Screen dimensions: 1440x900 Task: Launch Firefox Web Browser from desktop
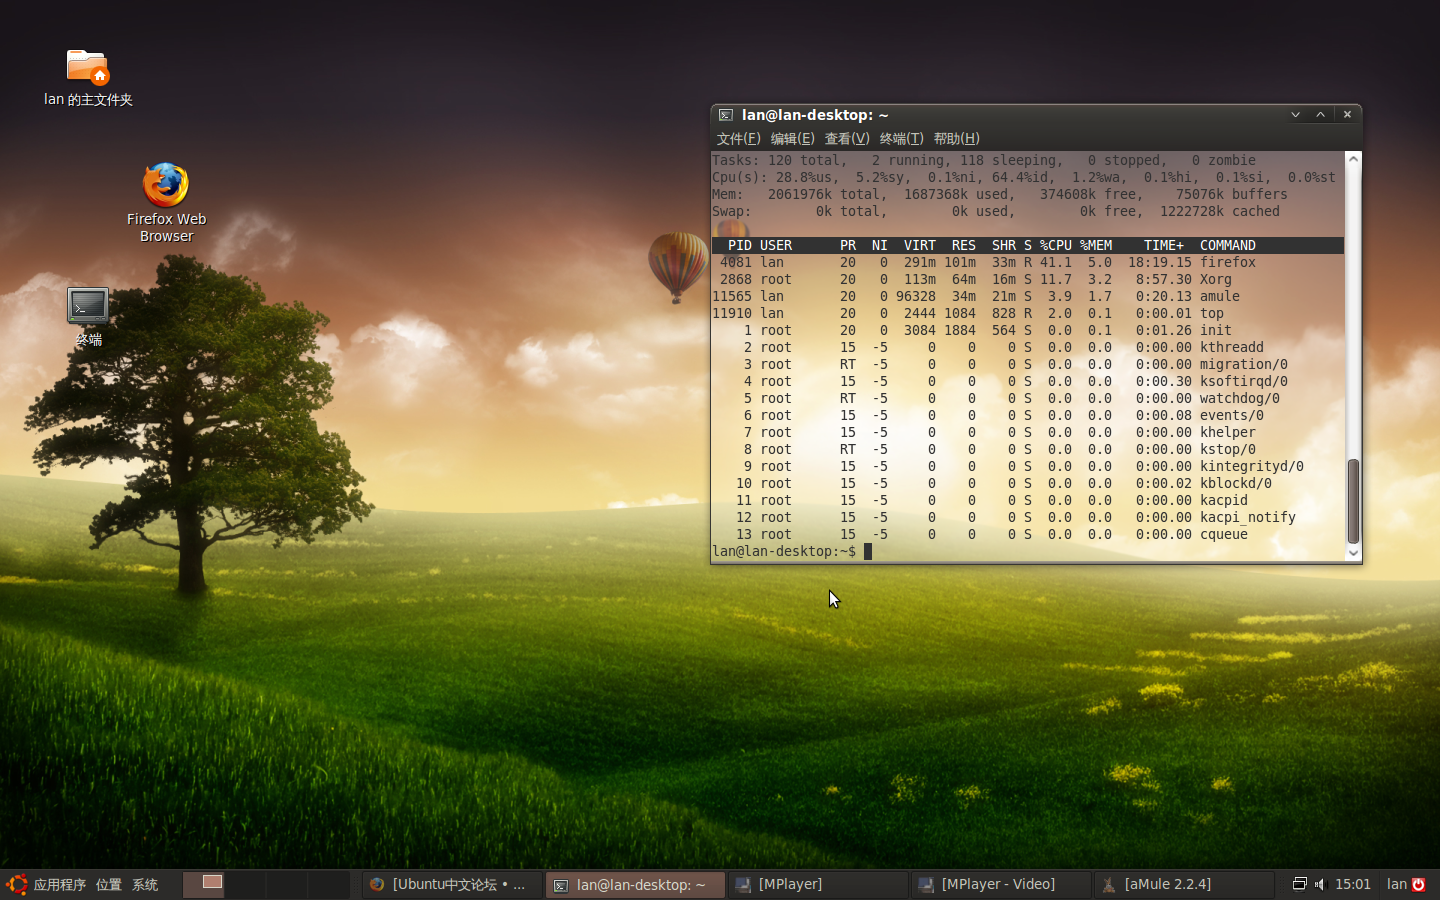point(166,202)
